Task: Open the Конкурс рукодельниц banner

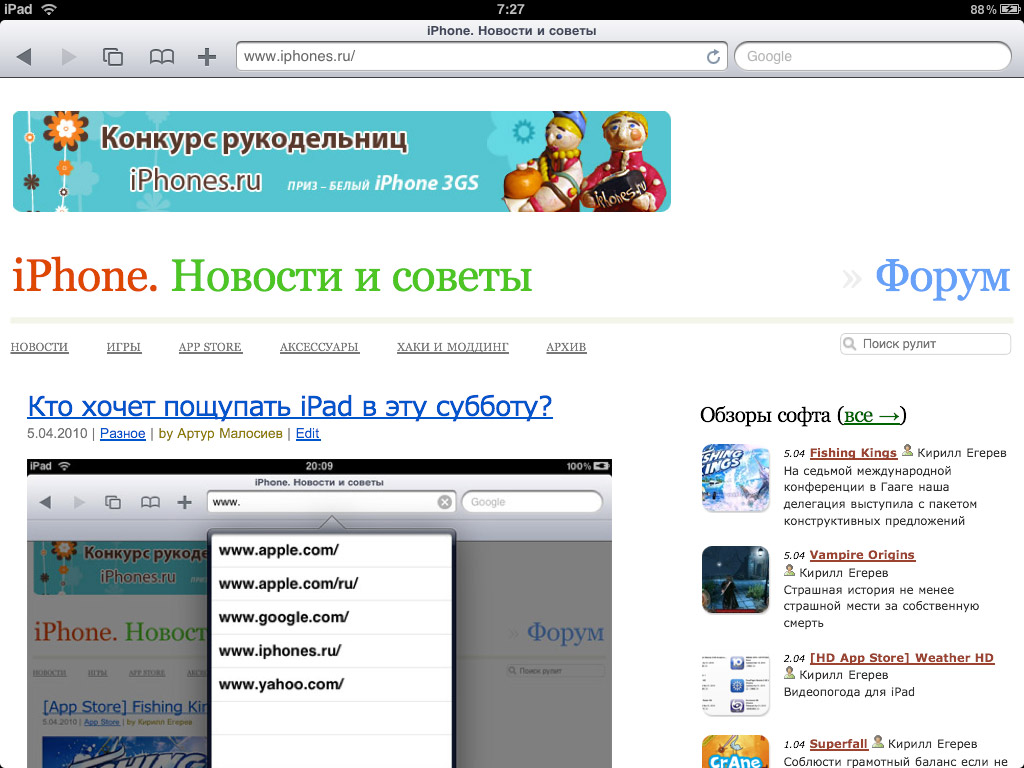Action: 342,161
